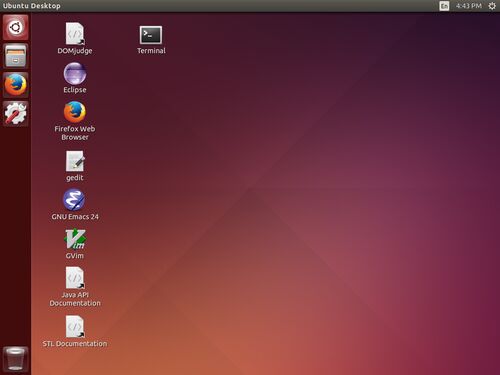The height and width of the screenshot is (375, 500).
Task: Click the Ubuntu Desktop title text
Action: (x=32, y=6)
